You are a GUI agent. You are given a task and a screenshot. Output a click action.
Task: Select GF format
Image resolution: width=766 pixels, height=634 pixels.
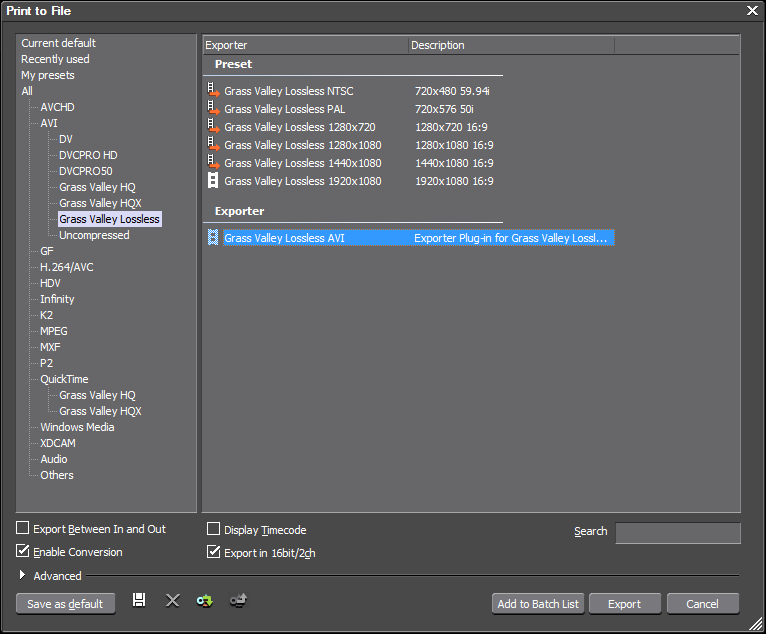coord(47,251)
